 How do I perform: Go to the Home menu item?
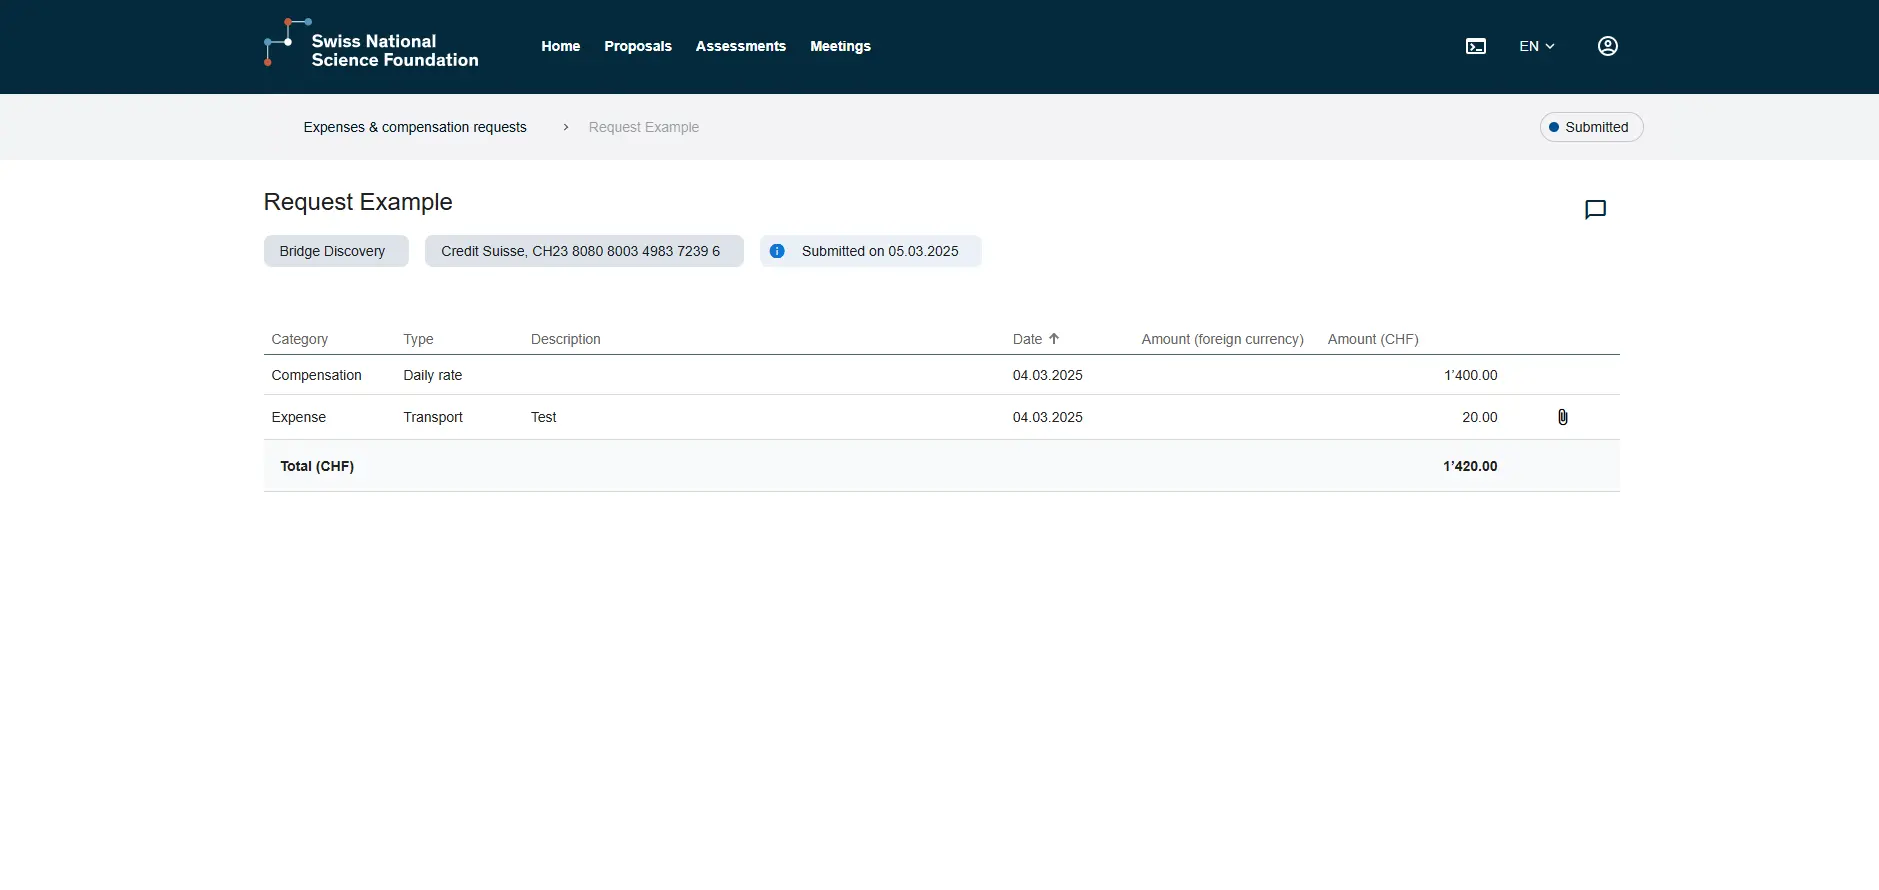click(560, 46)
